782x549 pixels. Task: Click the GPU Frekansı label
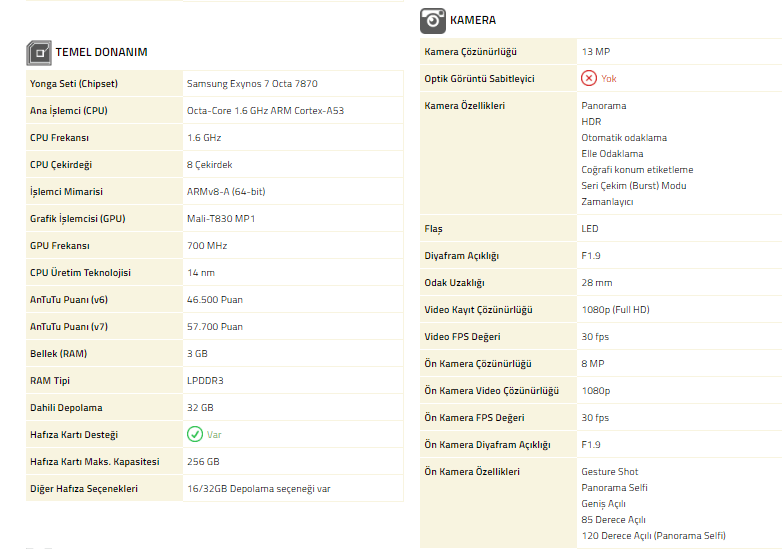(x=60, y=245)
